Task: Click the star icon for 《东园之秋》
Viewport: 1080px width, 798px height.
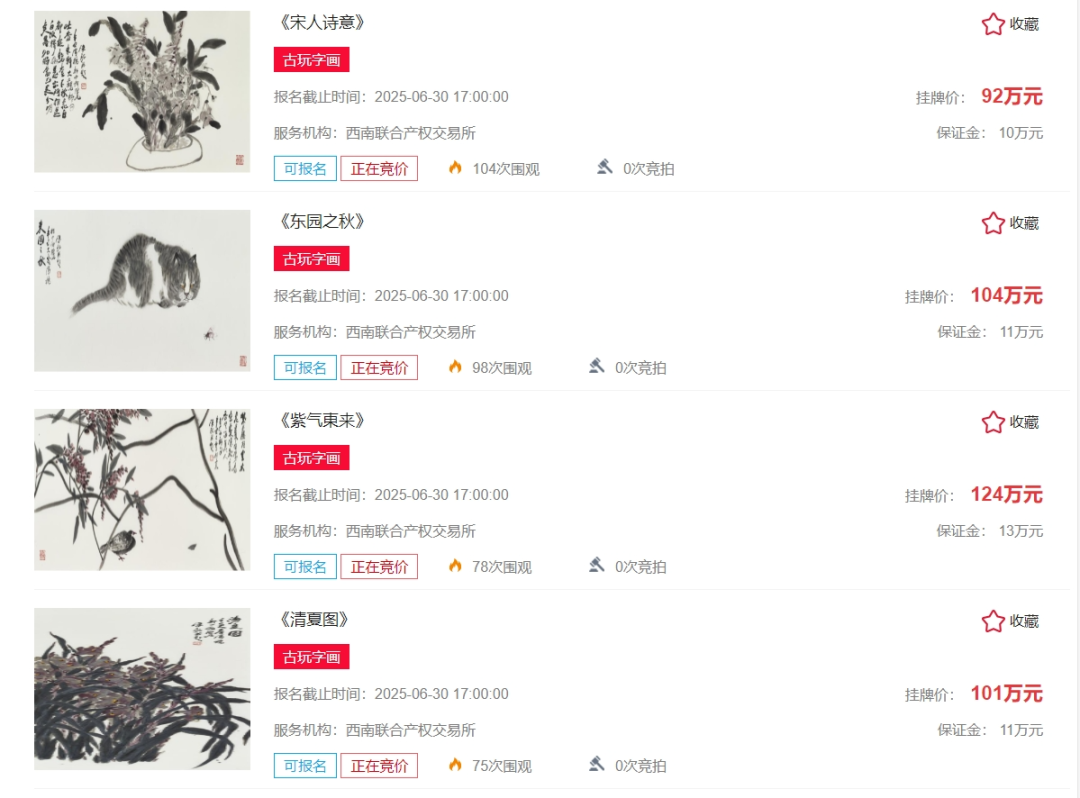Action: pos(993,223)
